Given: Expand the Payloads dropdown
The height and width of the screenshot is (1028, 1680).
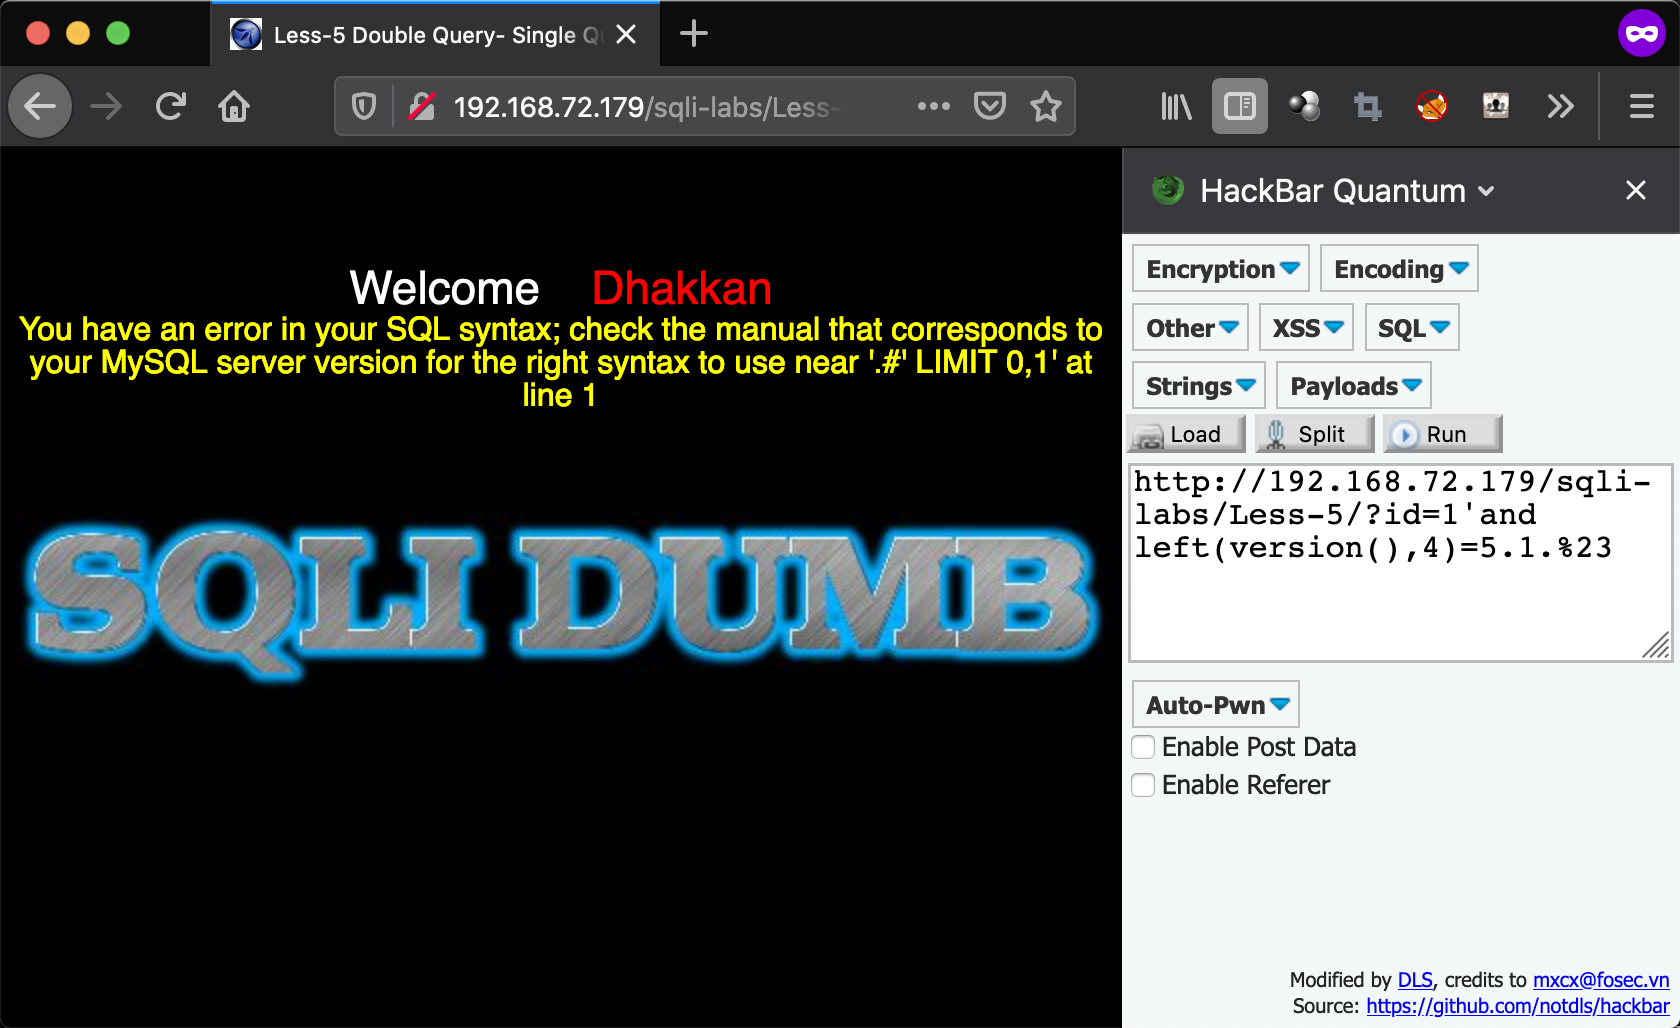Looking at the screenshot, I should [1354, 386].
